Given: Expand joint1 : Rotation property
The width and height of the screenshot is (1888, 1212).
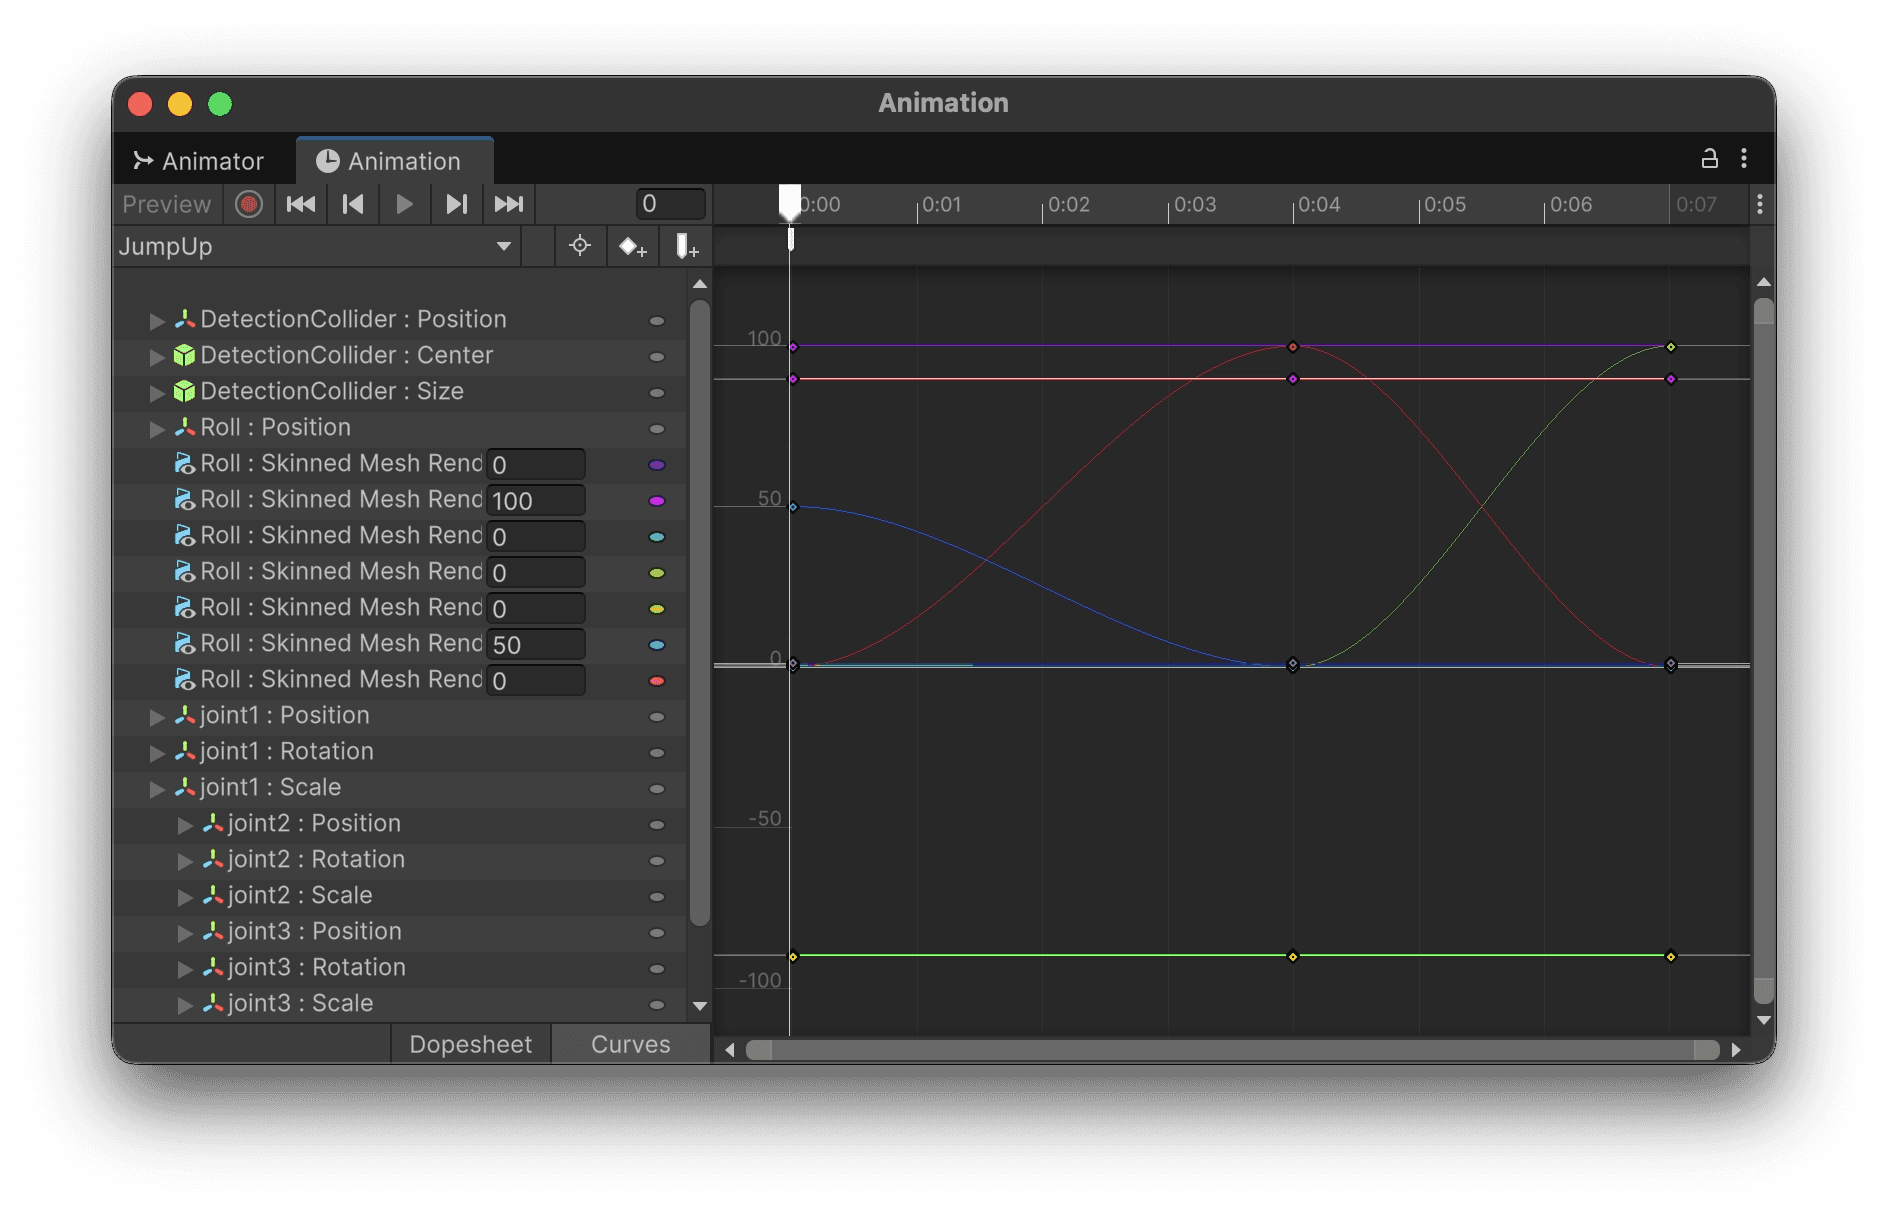Looking at the screenshot, I should tap(157, 752).
